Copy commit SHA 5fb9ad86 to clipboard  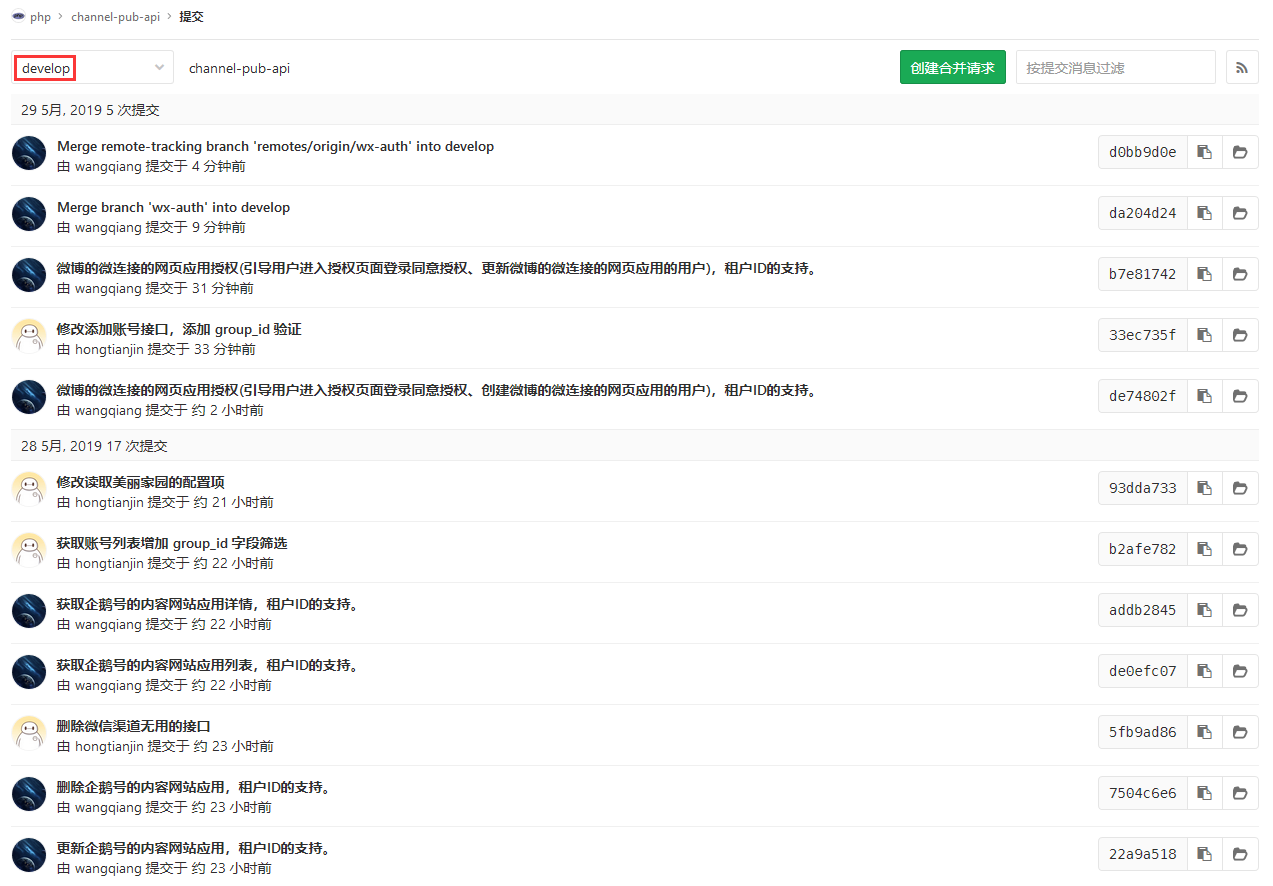[1205, 732]
